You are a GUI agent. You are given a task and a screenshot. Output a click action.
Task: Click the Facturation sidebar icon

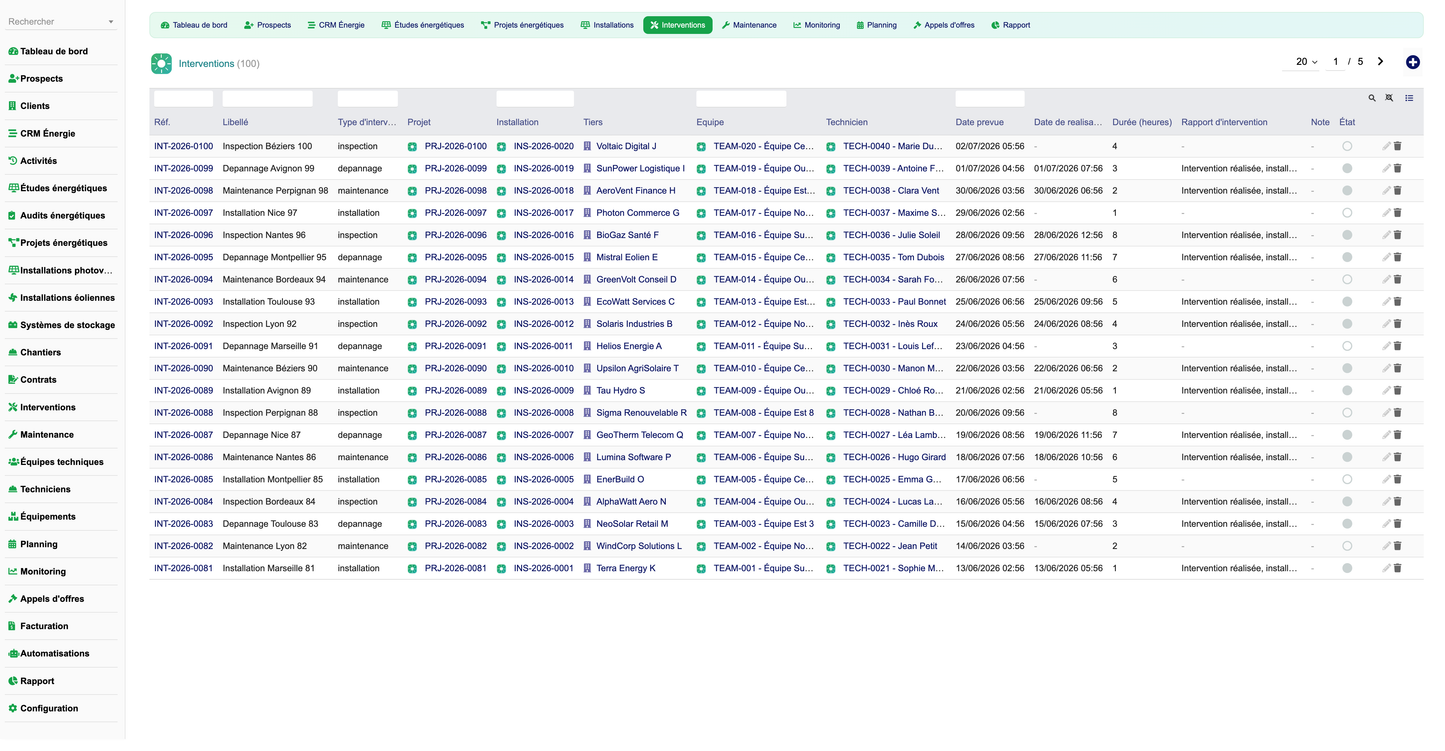[13, 627]
